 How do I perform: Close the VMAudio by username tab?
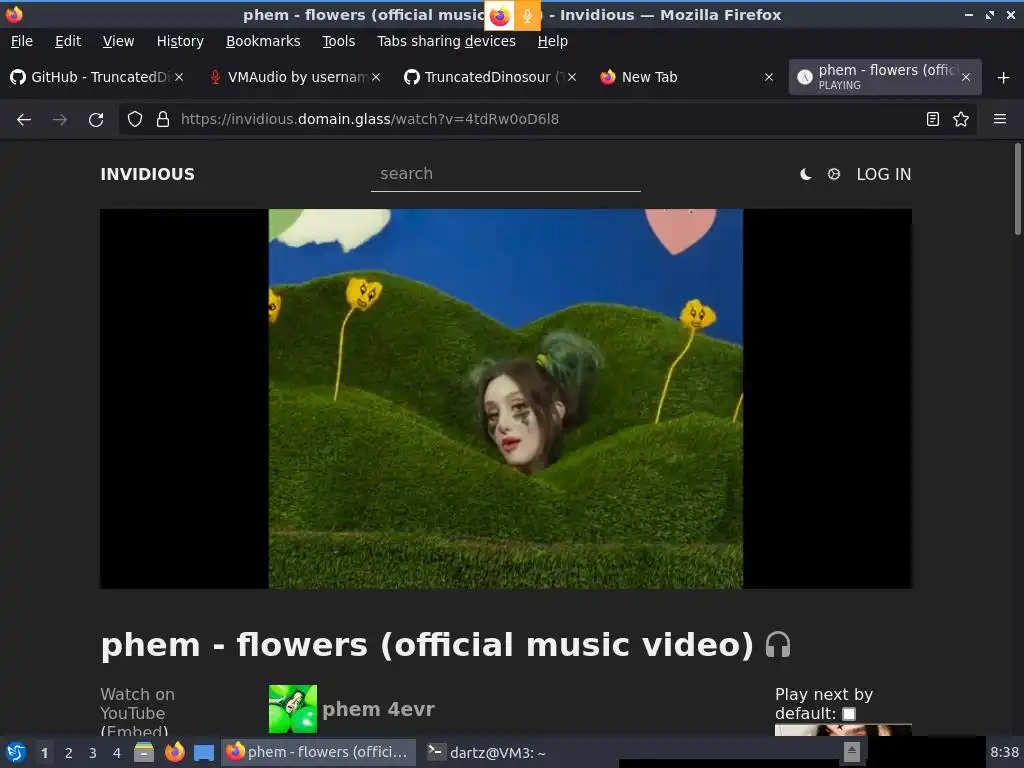376,77
